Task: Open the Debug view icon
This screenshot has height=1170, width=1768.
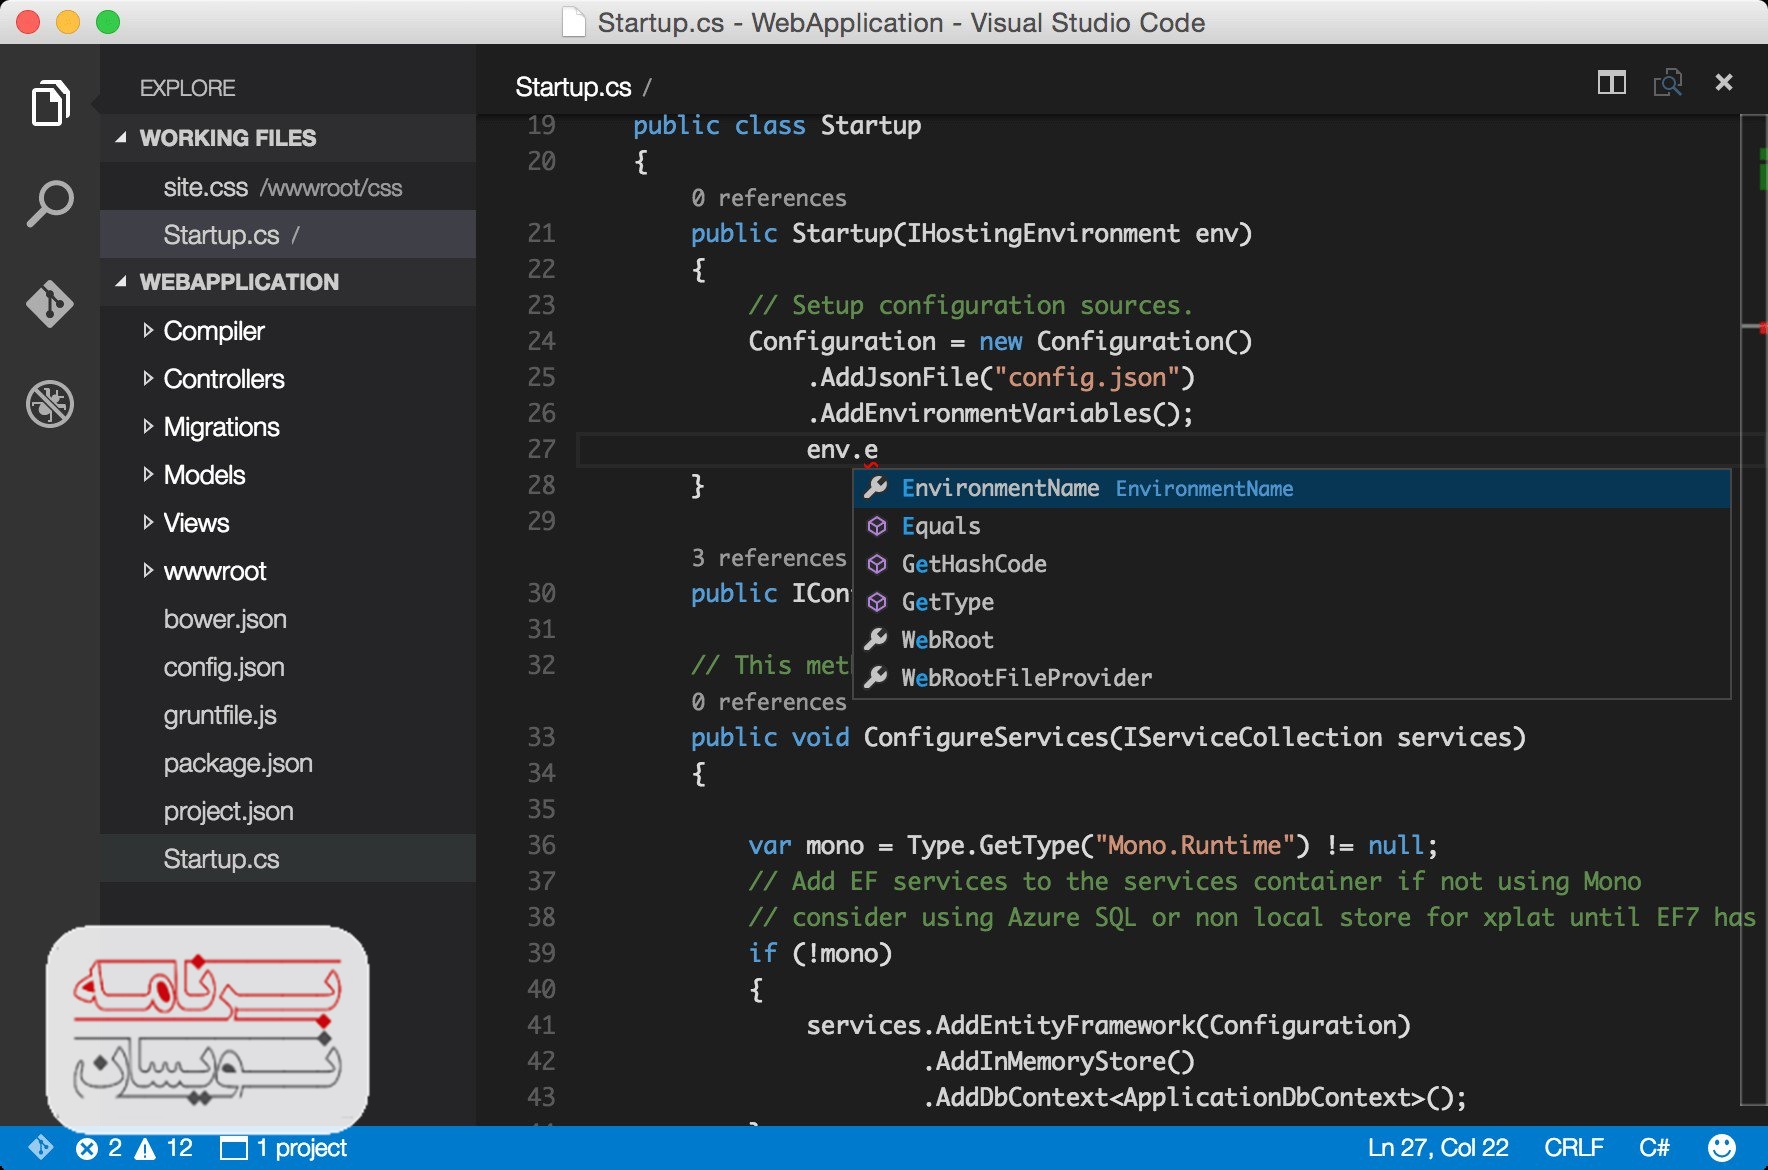Action: pyautogui.click(x=50, y=404)
